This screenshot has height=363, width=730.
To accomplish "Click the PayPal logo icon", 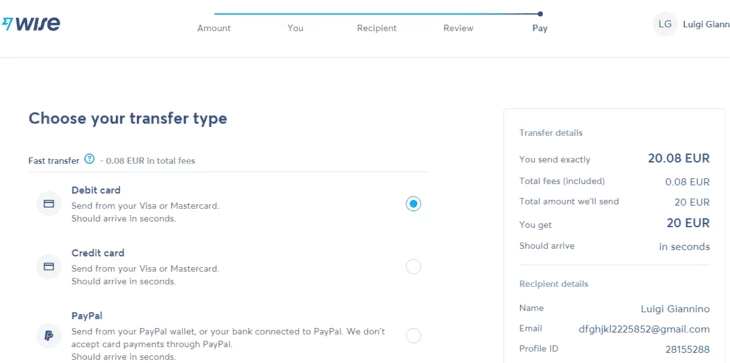I will (49, 336).
